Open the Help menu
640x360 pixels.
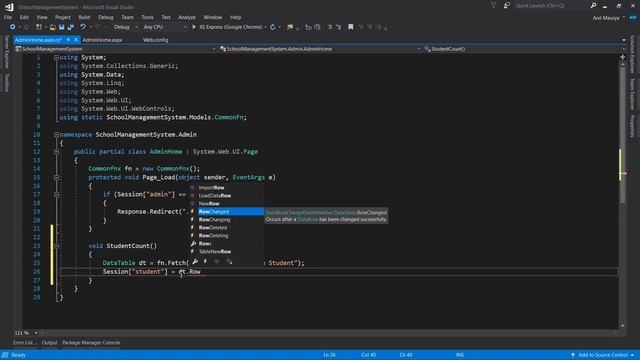click(x=236, y=17)
